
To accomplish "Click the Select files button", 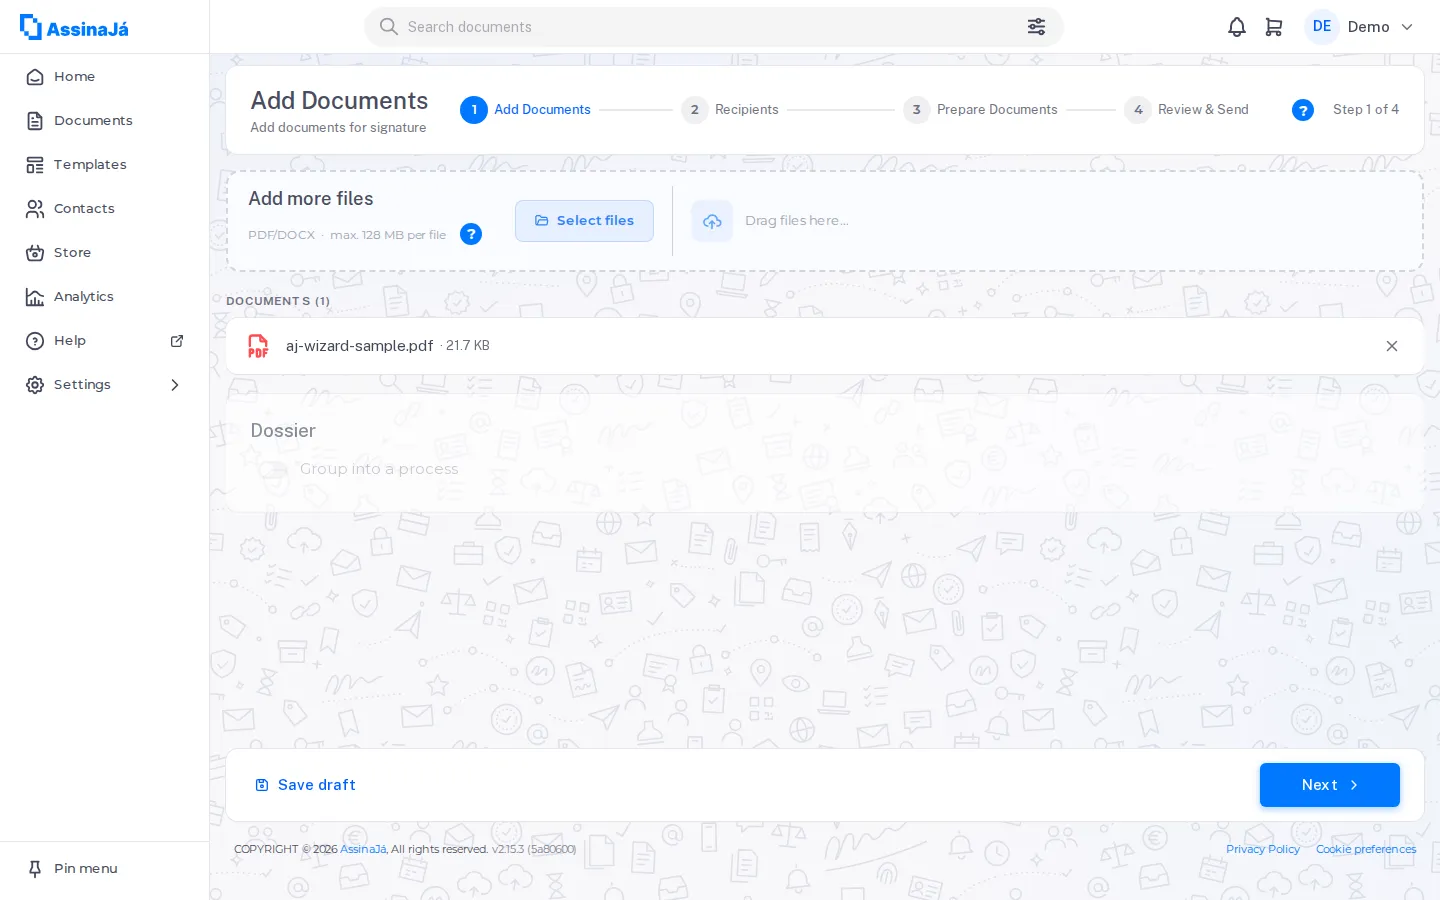I will (x=584, y=221).
